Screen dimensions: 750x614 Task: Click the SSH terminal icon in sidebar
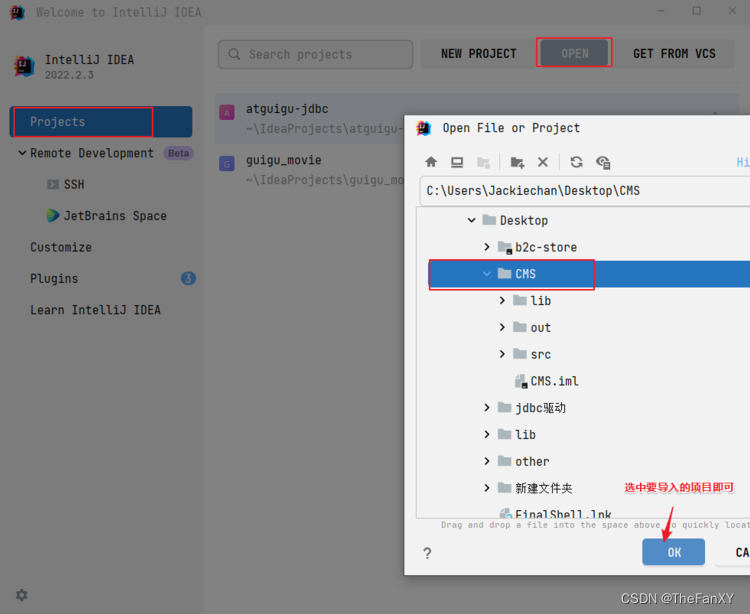pyautogui.click(x=53, y=184)
